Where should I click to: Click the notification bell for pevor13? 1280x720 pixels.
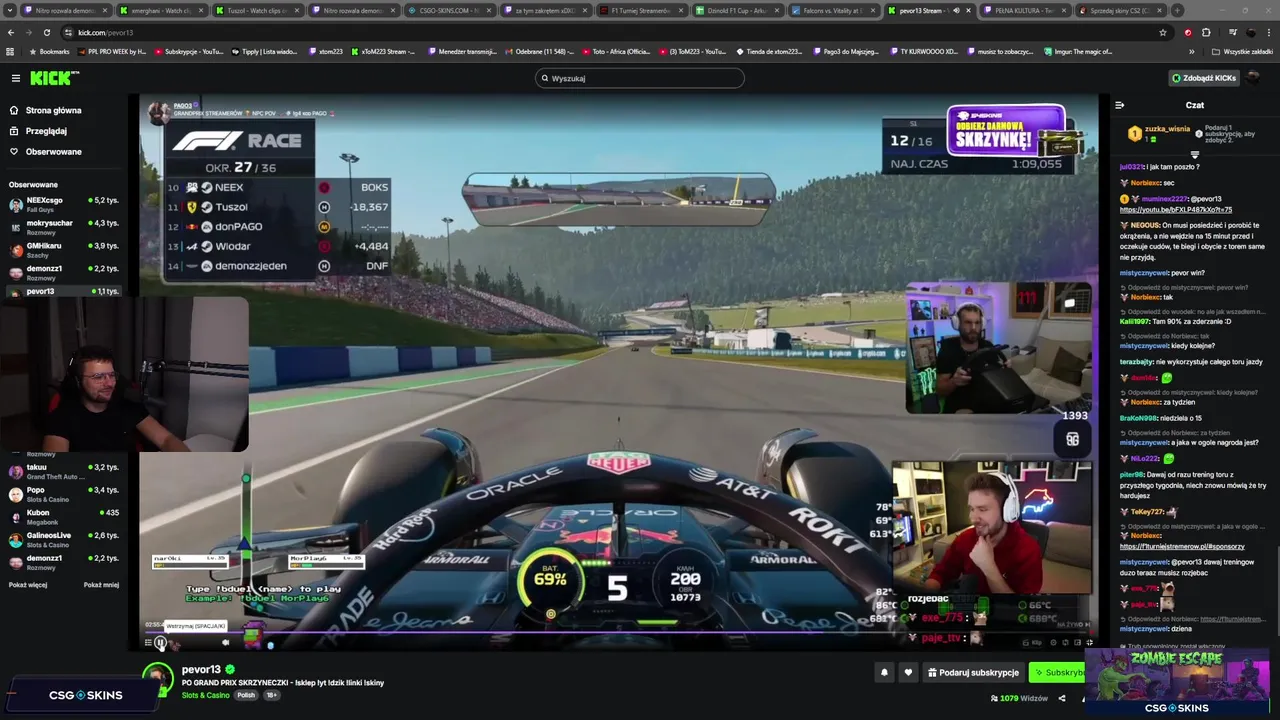pos(884,673)
